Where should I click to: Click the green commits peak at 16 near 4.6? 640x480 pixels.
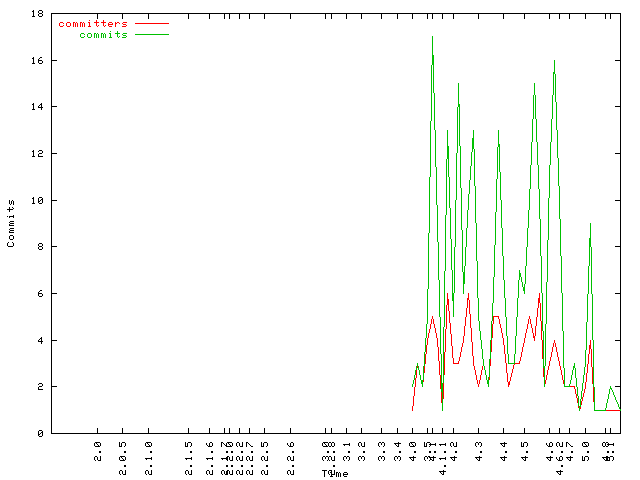(554, 61)
